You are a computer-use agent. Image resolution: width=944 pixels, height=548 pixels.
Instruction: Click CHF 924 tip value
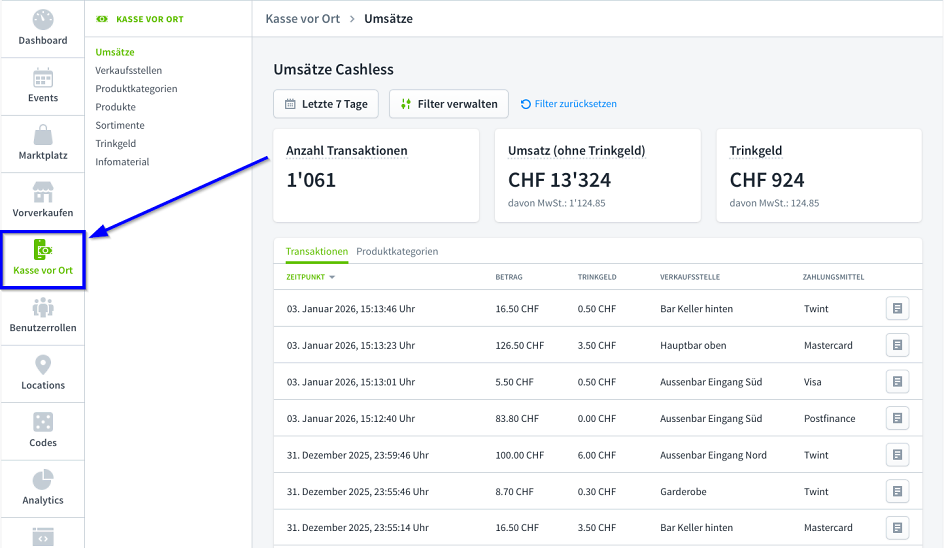767,180
